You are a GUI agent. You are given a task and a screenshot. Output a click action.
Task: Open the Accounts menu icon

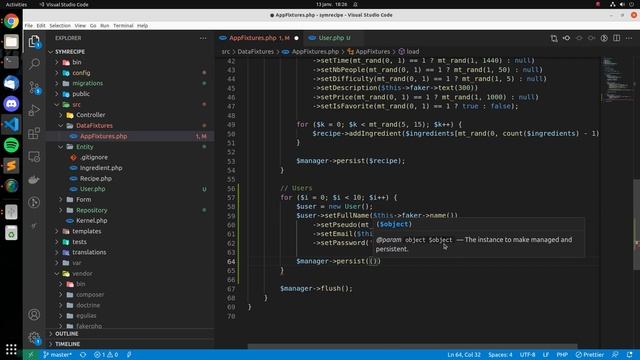[34, 314]
